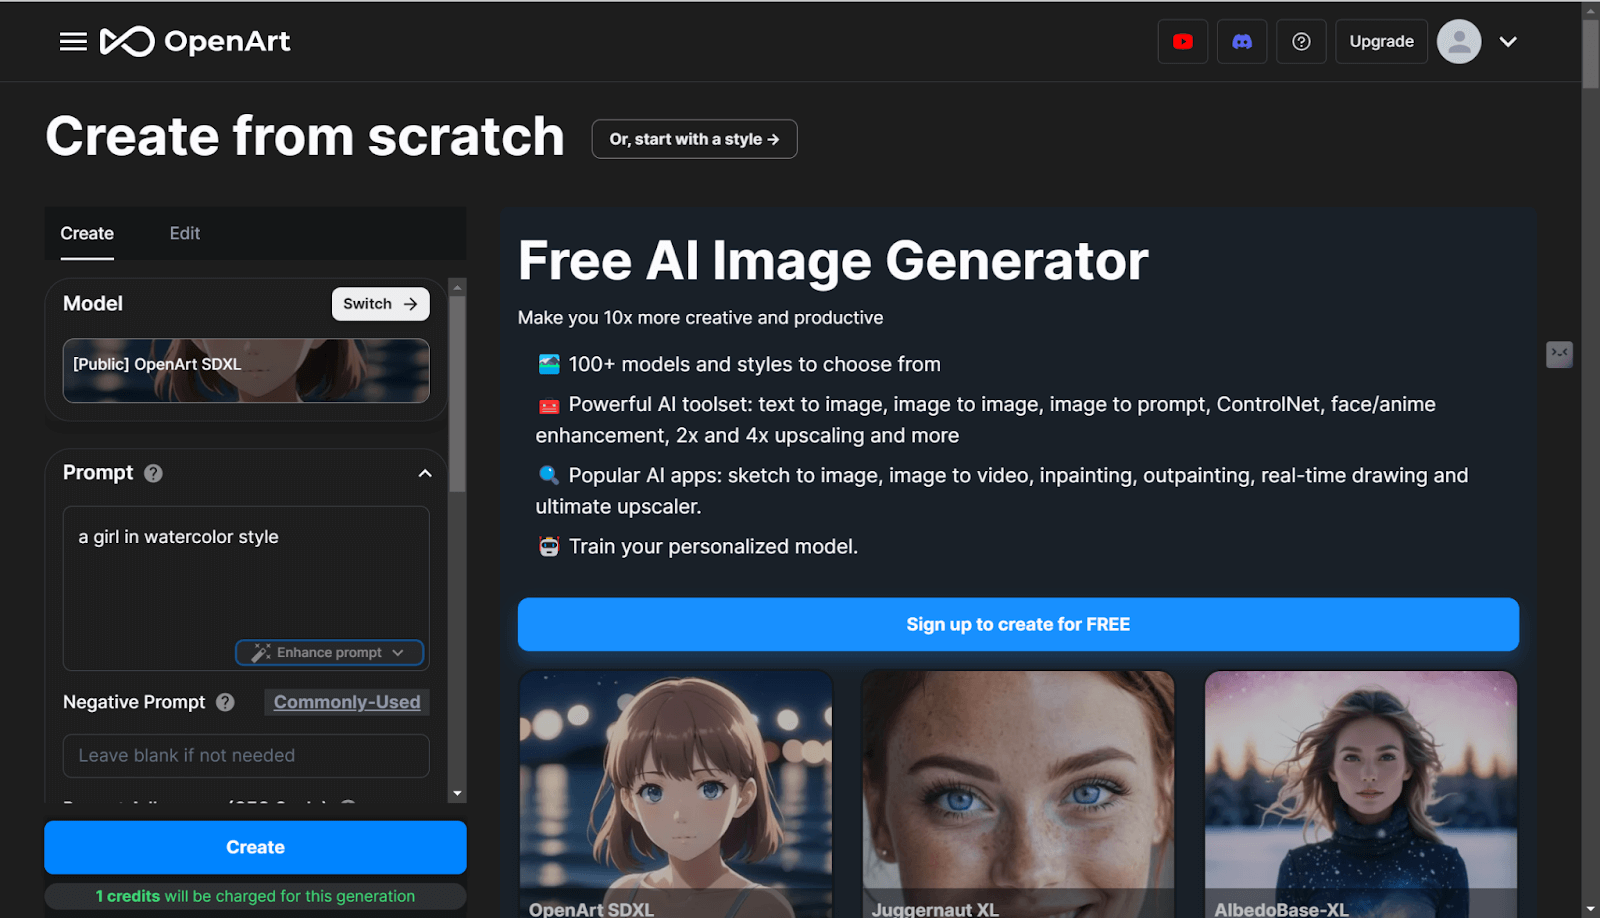Click 'Train your personalized model.' text
Image resolution: width=1600 pixels, height=918 pixels.
[x=713, y=547]
